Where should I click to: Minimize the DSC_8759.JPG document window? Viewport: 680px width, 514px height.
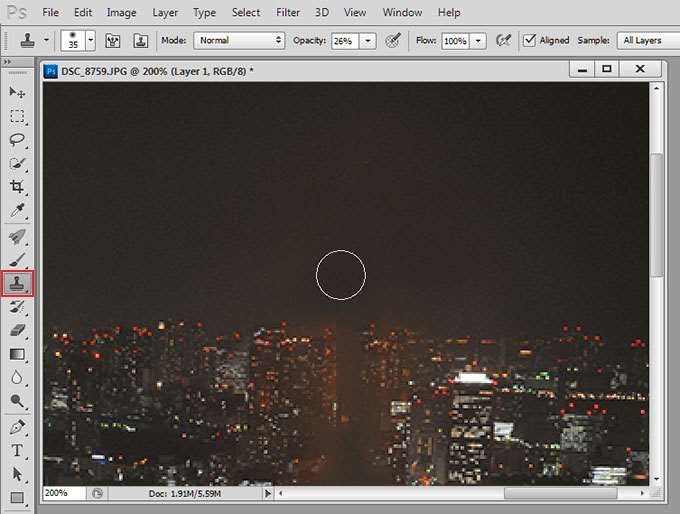pos(582,69)
